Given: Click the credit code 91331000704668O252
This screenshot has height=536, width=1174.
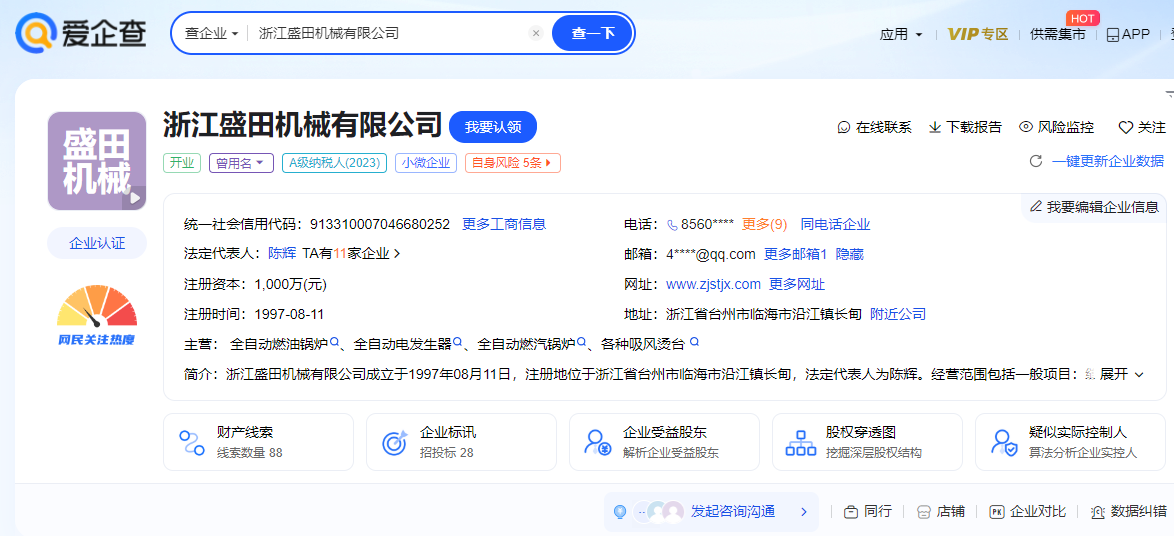Looking at the screenshot, I should tap(380, 224).
